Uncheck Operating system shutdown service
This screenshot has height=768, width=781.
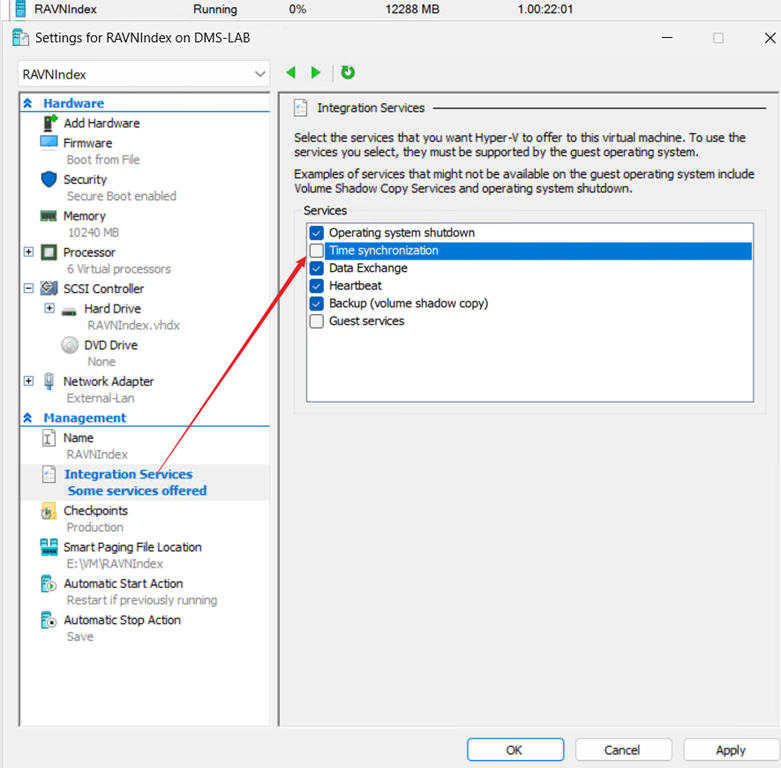[x=316, y=233]
